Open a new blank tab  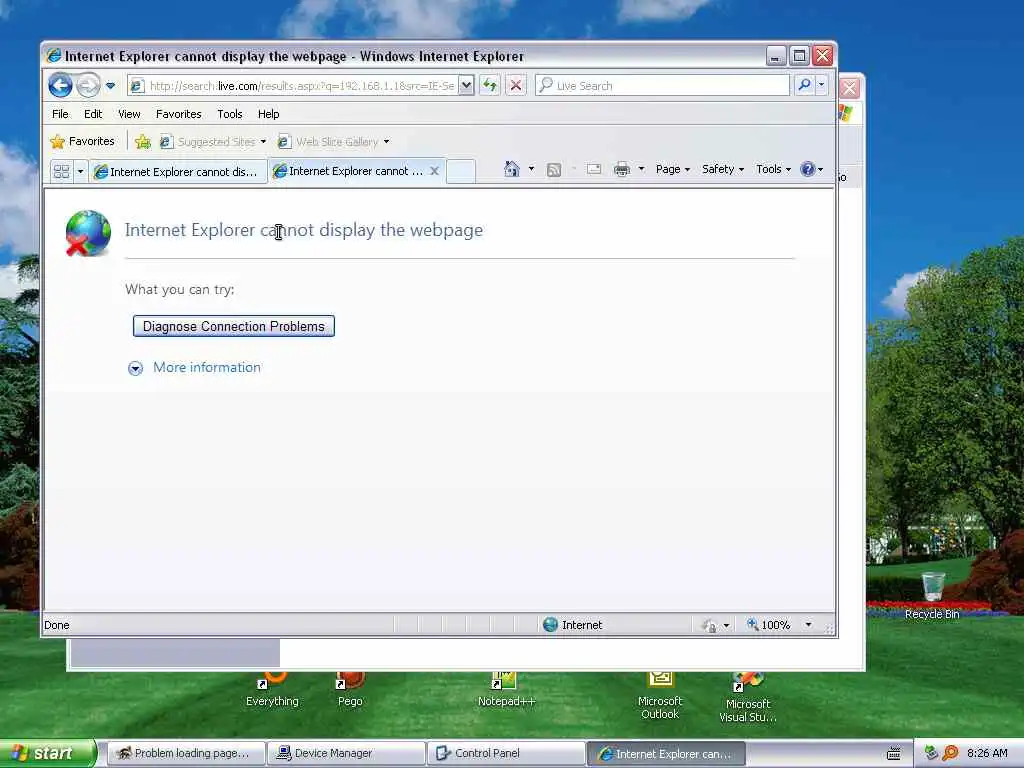[x=460, y=171]
